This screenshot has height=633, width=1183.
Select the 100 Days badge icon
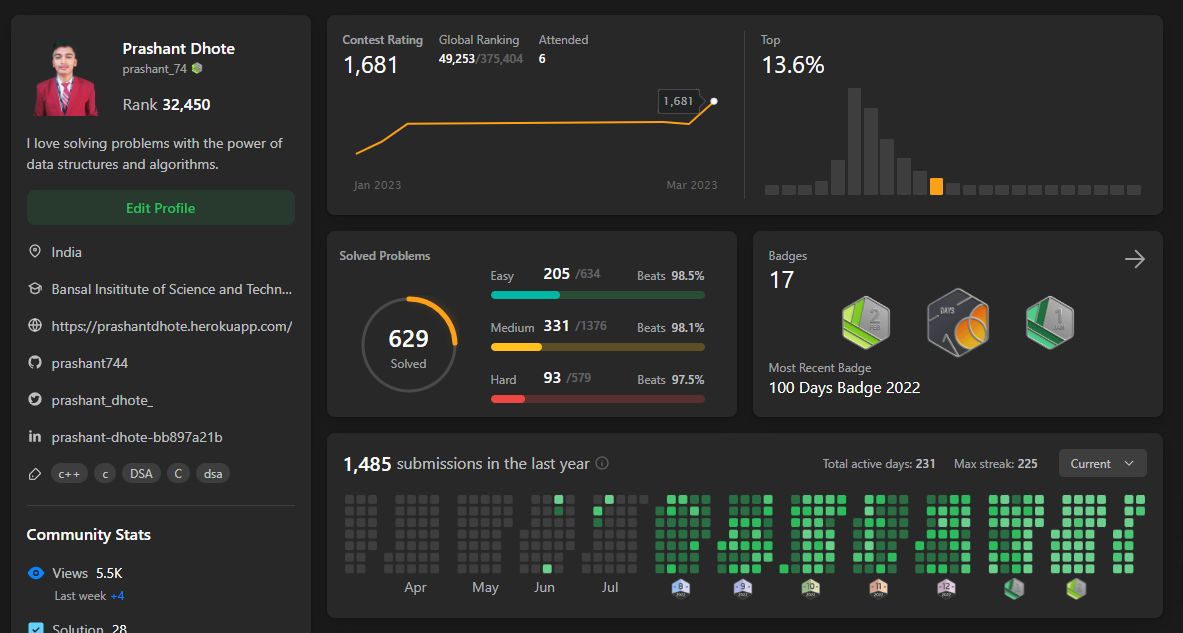pos(957,323)
